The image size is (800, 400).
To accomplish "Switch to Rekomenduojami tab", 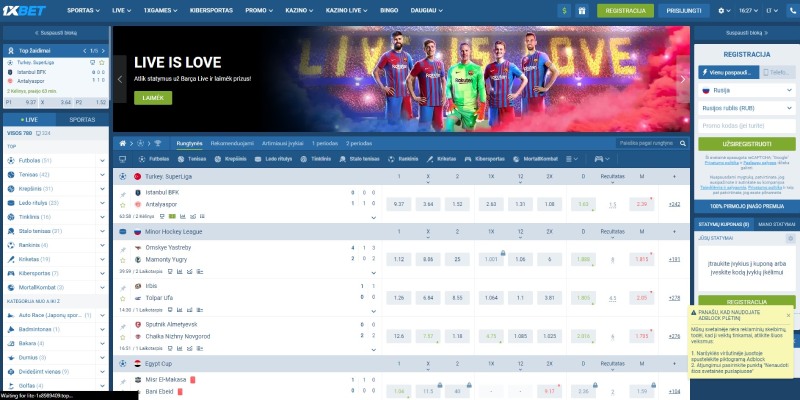I will pyautogui.click(x=232, y=143).
